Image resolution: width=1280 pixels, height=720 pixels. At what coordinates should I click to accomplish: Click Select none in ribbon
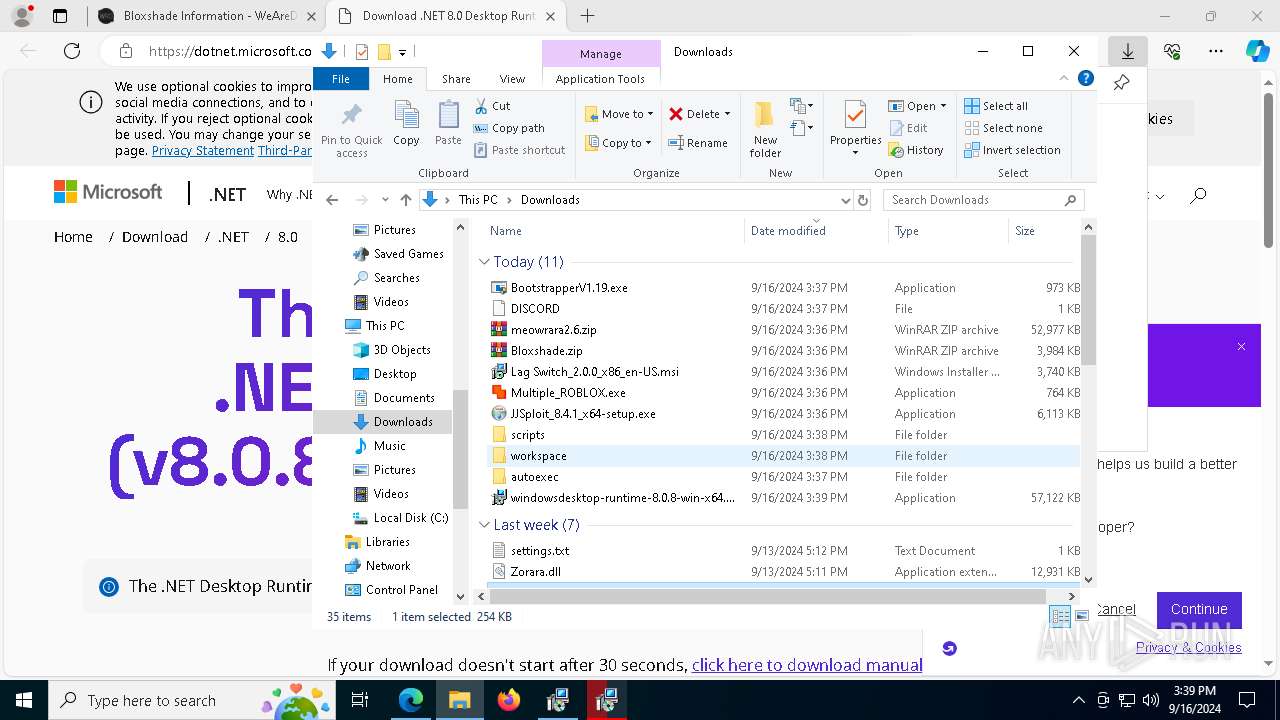(1003, 128)
